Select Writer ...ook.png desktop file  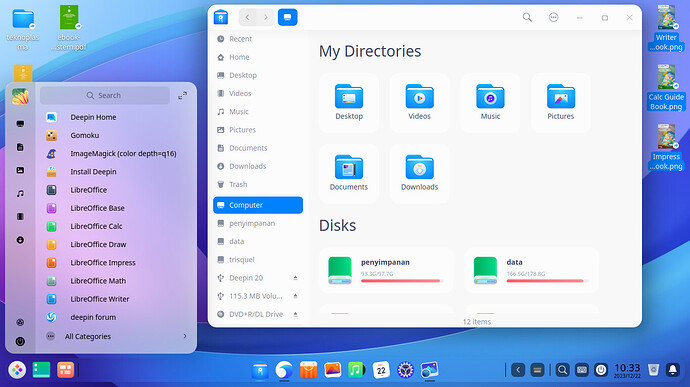coord(666,29)
